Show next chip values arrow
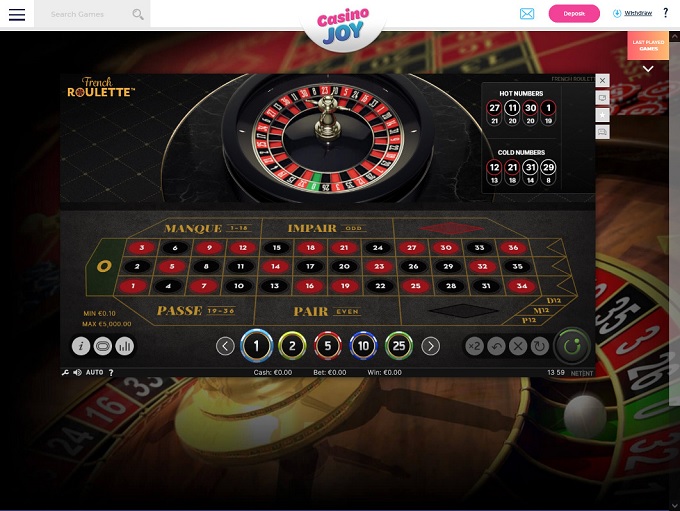This screenshot has width=680, height=511. [431, 346]
